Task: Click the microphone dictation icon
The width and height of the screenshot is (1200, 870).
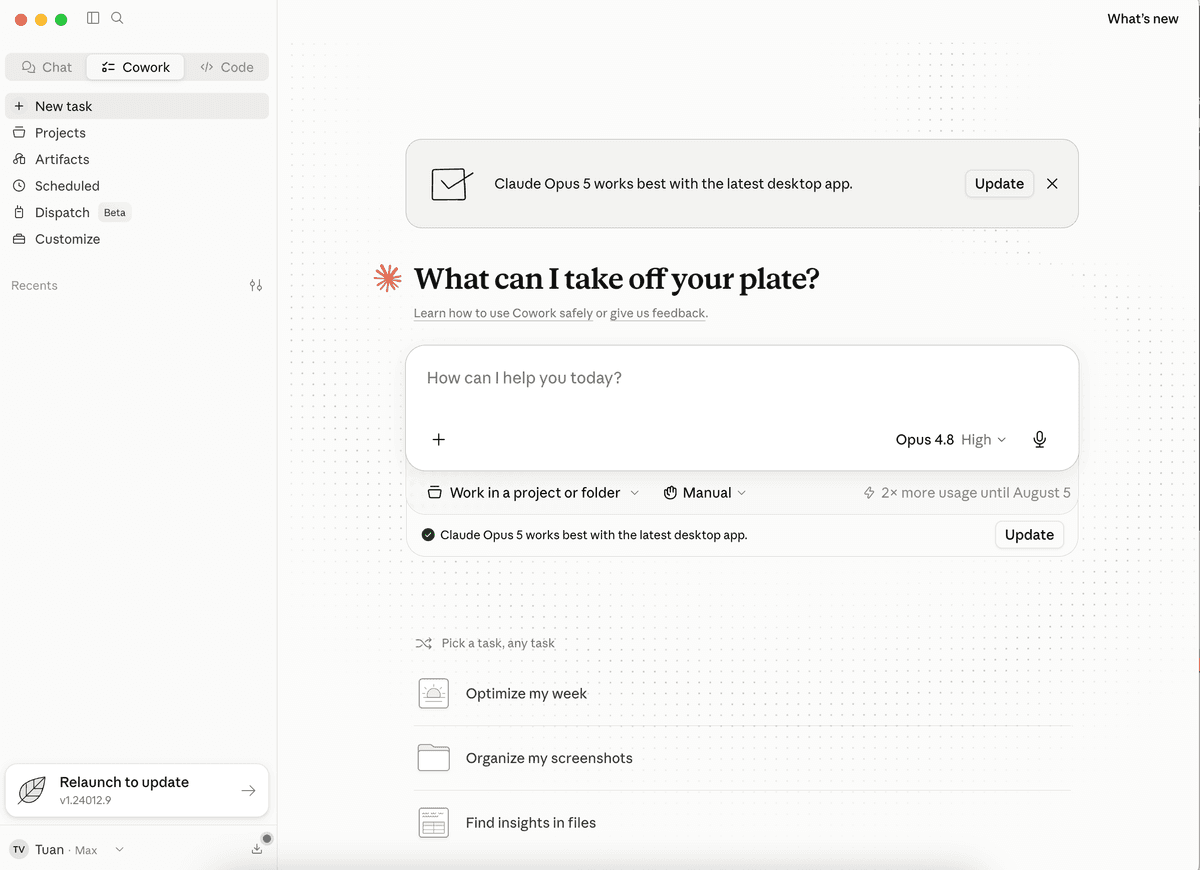Action: click(x=1040, y=439)
